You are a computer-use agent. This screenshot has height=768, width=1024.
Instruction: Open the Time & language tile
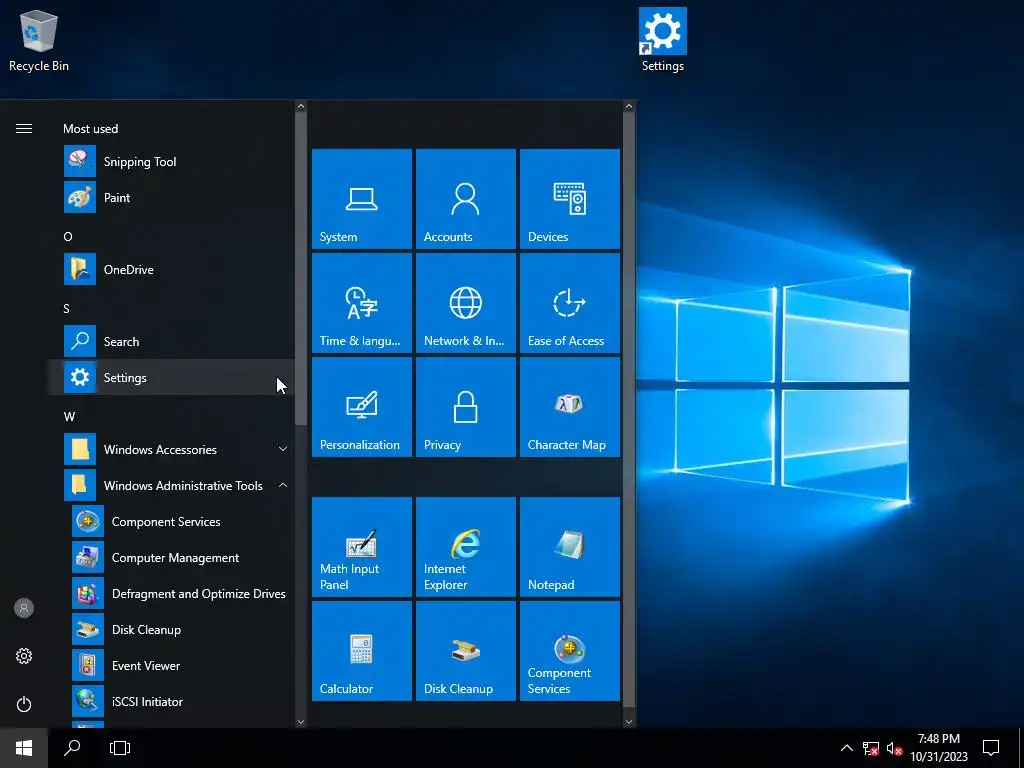click(x=362, y=303)
